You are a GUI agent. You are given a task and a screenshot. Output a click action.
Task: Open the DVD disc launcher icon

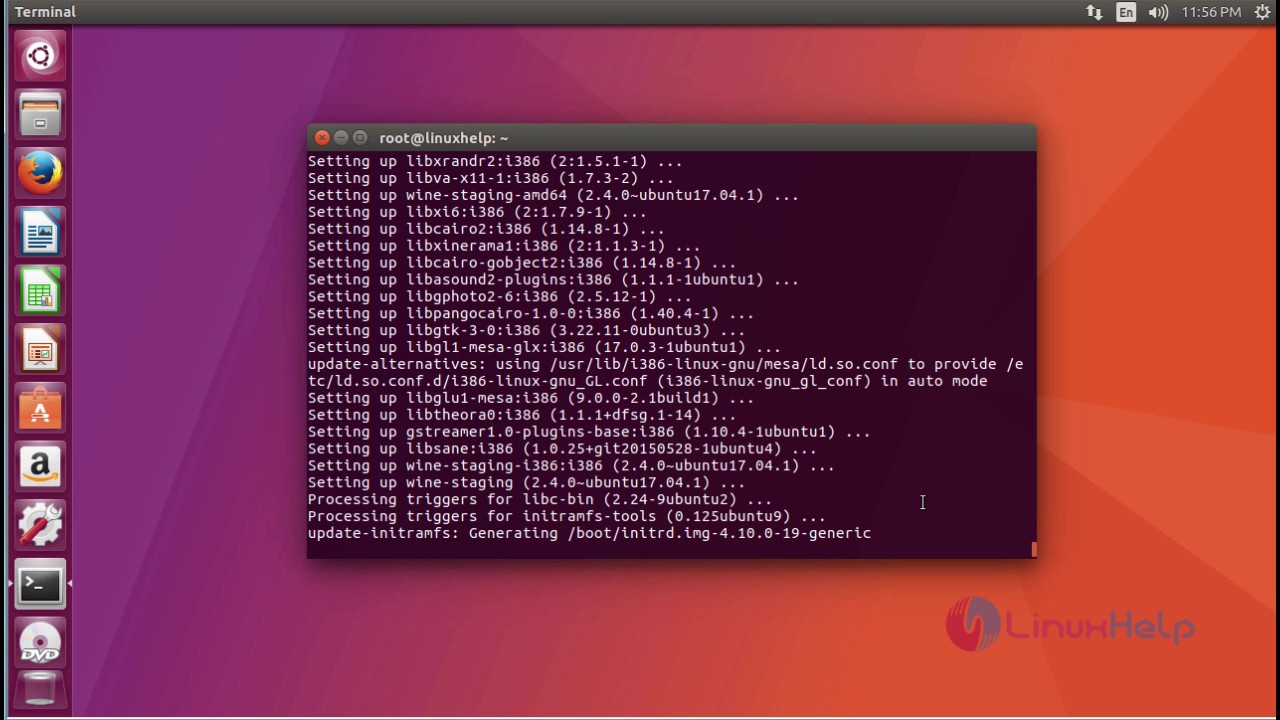[x=40, y=644]
